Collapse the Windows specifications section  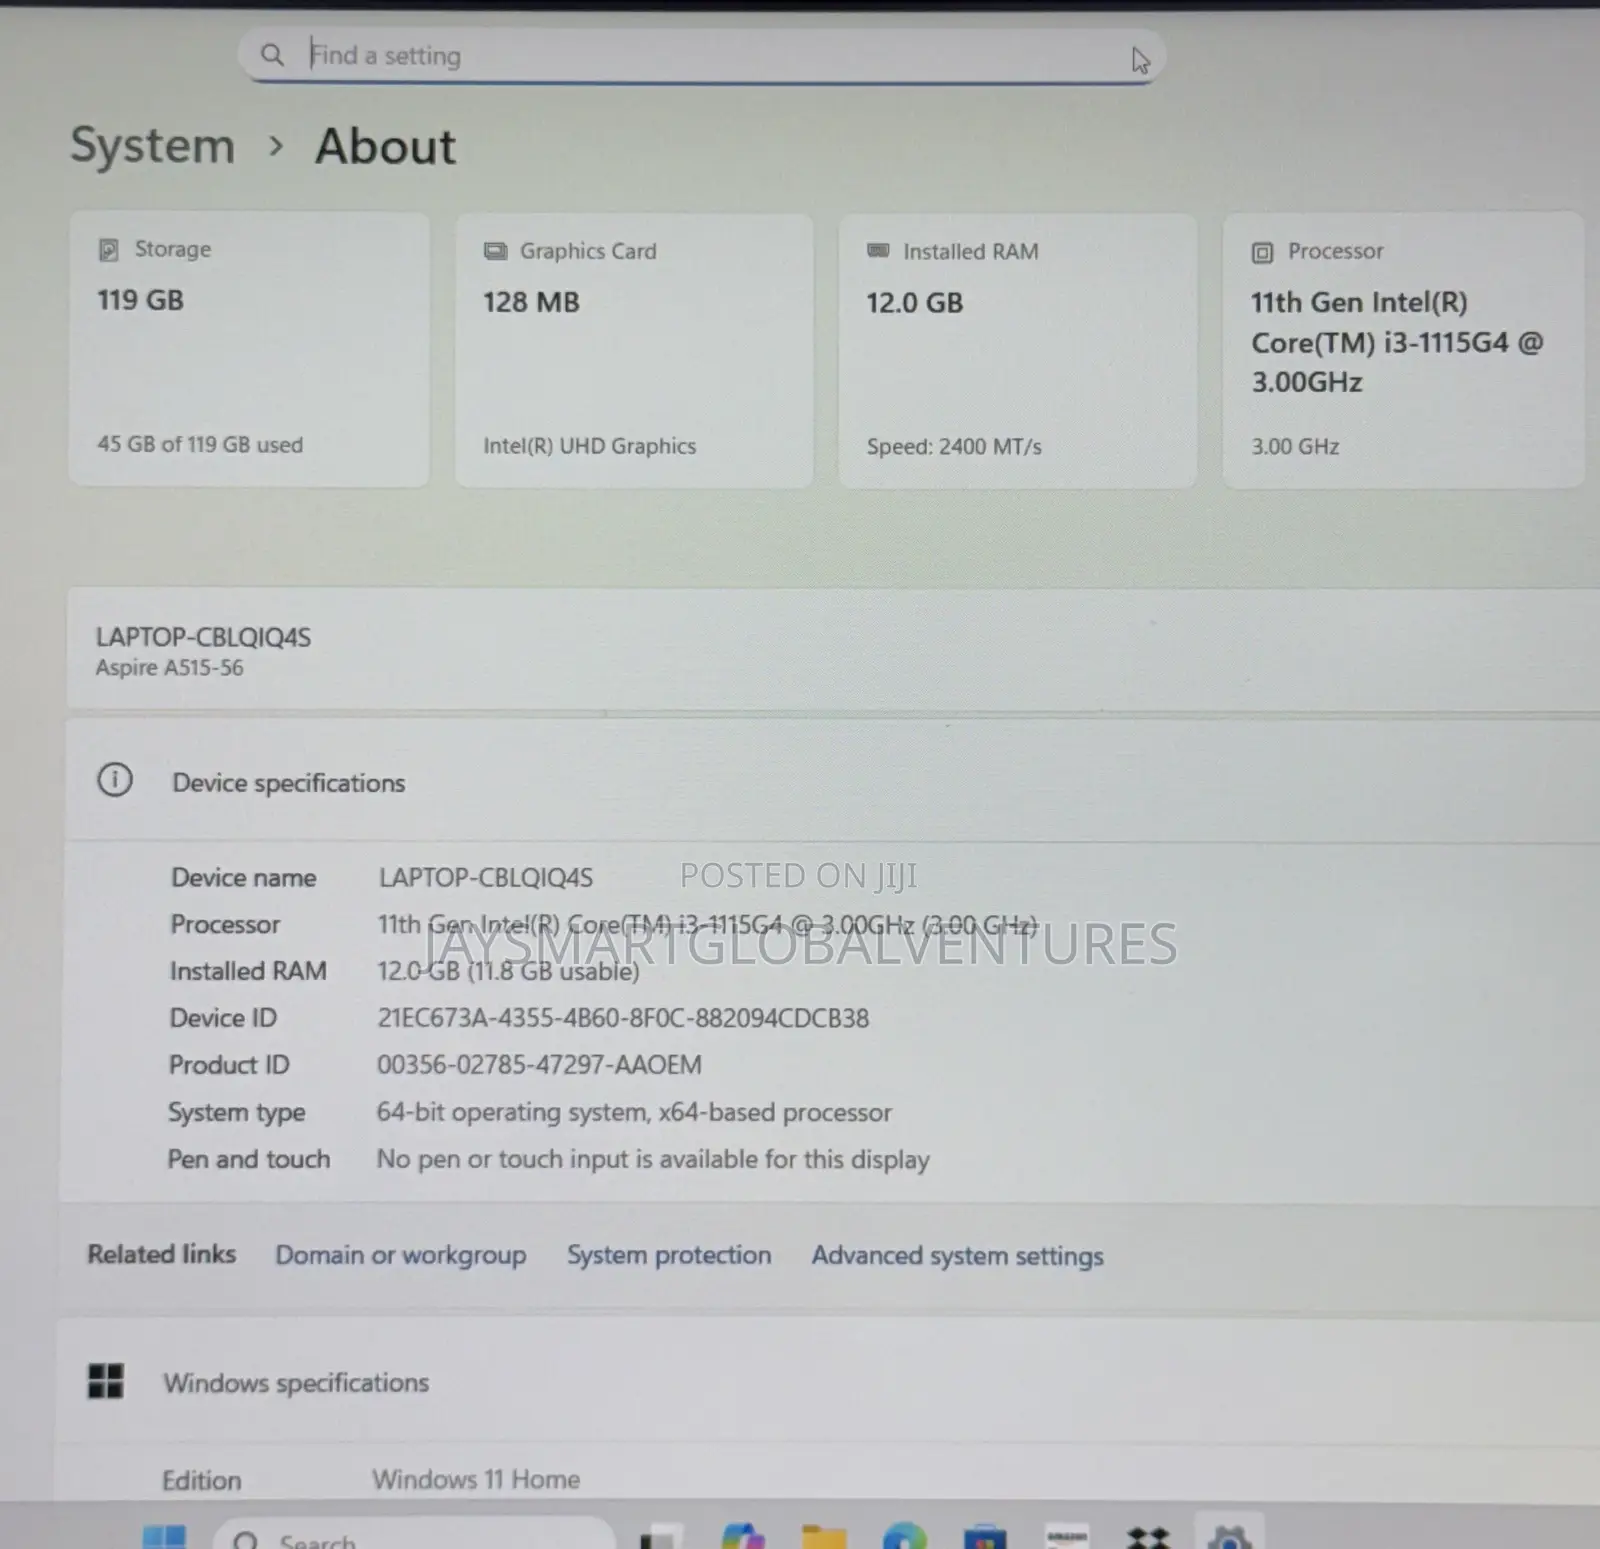click(828, 1382)
